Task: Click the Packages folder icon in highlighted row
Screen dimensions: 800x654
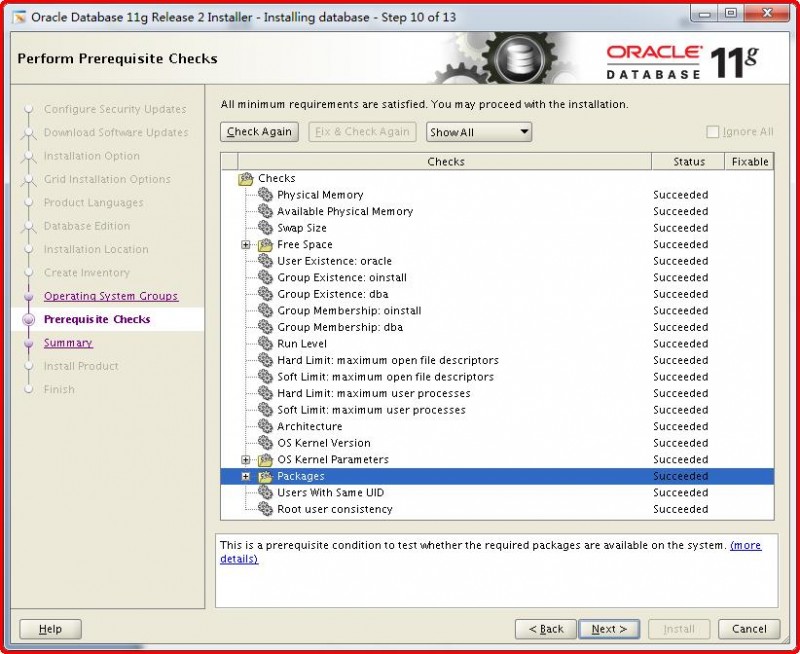Action: [263, 476]
